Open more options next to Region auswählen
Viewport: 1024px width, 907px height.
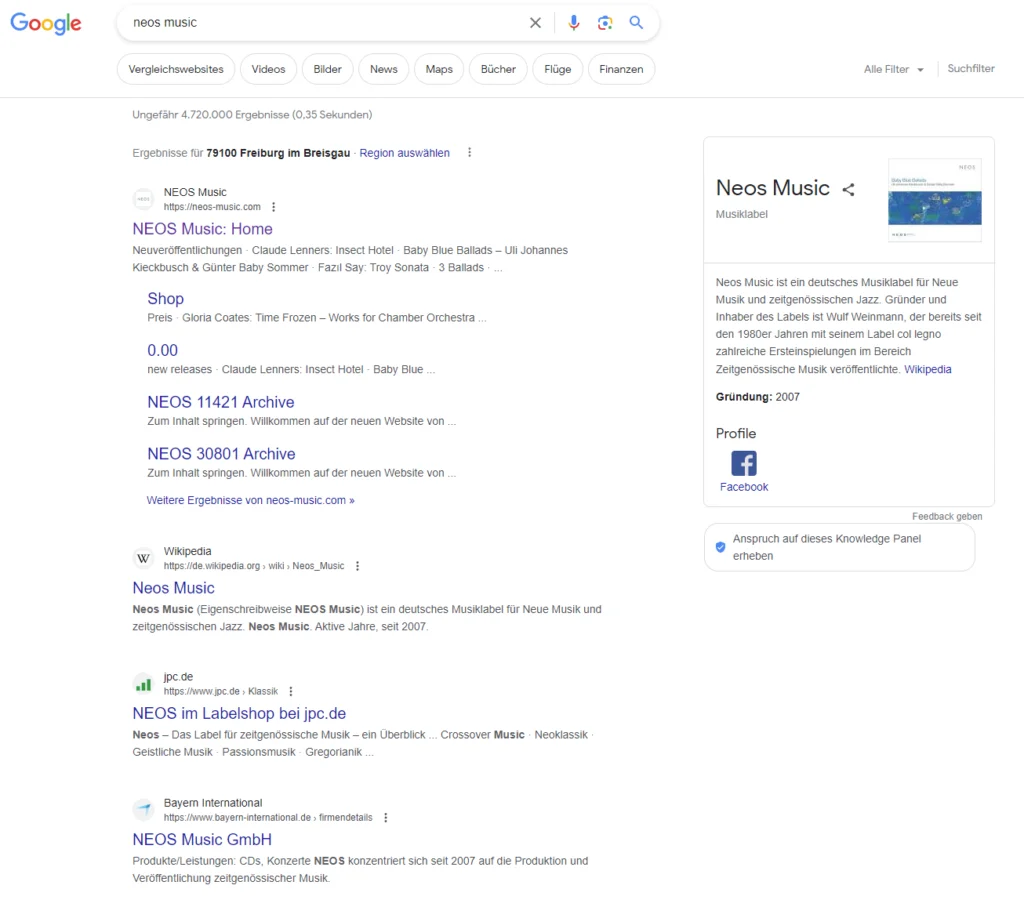coord(469,153)
